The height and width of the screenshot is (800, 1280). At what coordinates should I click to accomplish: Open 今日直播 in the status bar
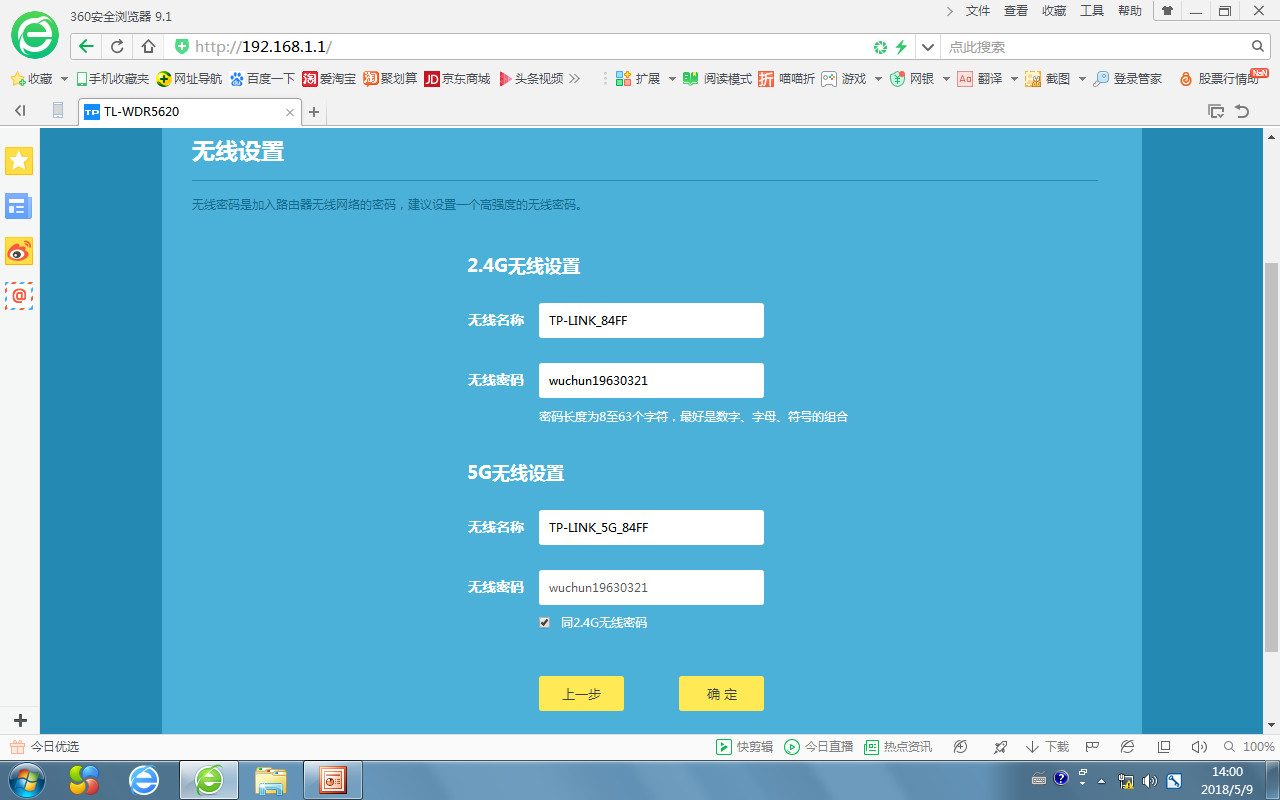819,747
